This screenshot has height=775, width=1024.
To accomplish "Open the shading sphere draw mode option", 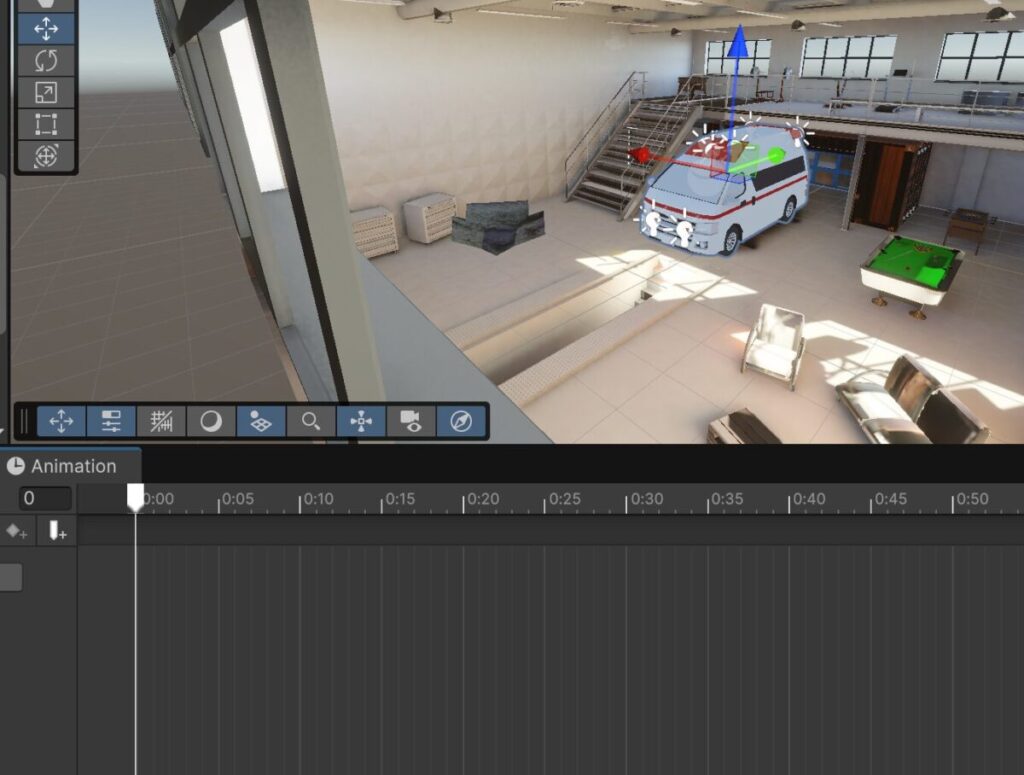I will coord(211,421).
